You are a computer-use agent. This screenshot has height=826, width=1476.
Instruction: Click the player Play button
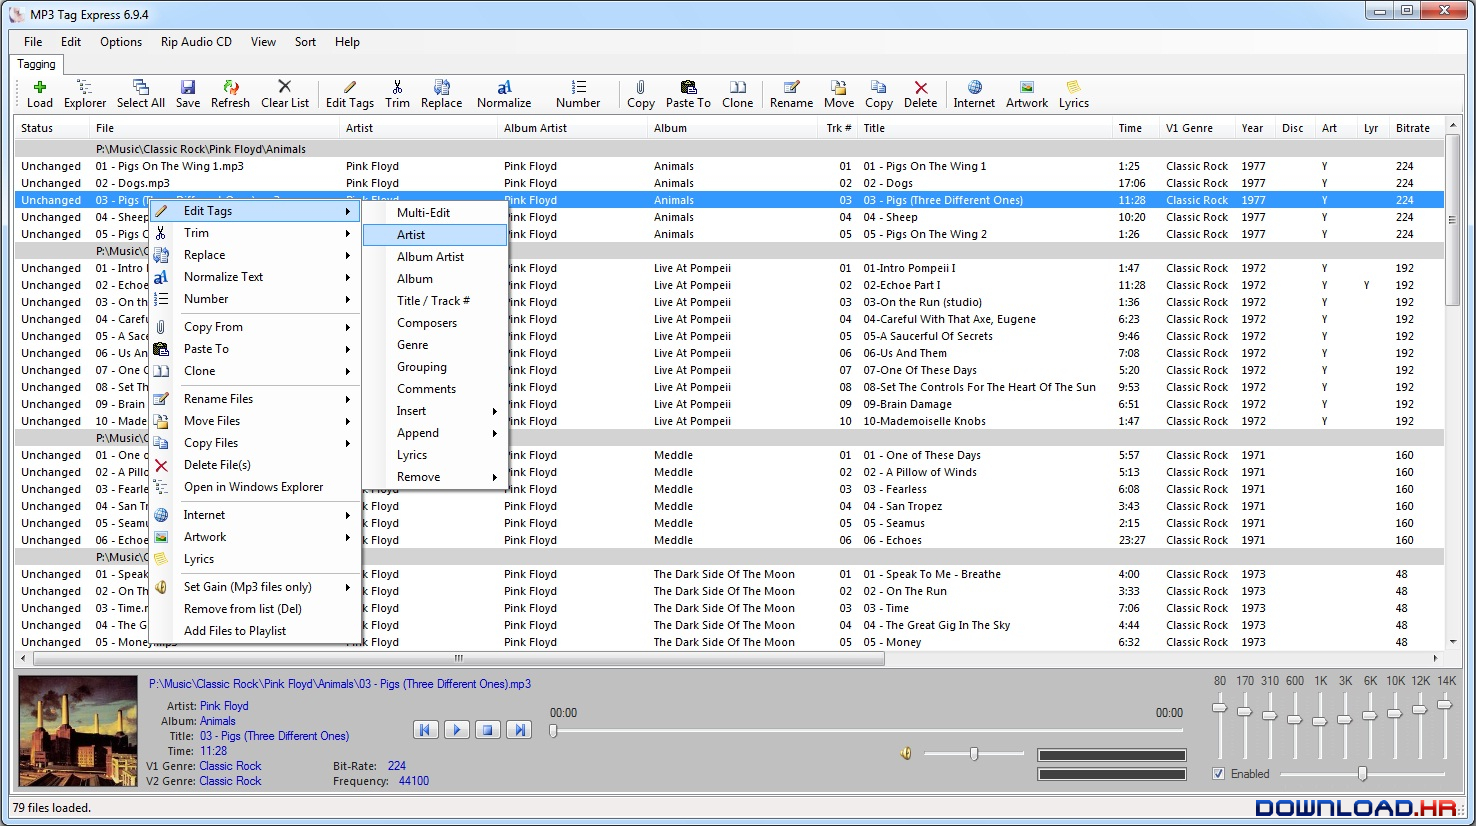(456, 730)
